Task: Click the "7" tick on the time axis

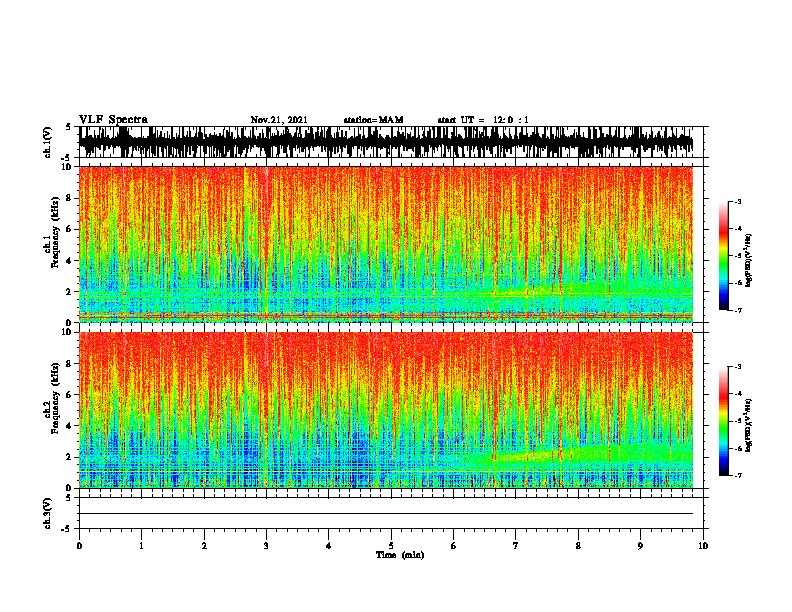Action: [x=516, y=545]
